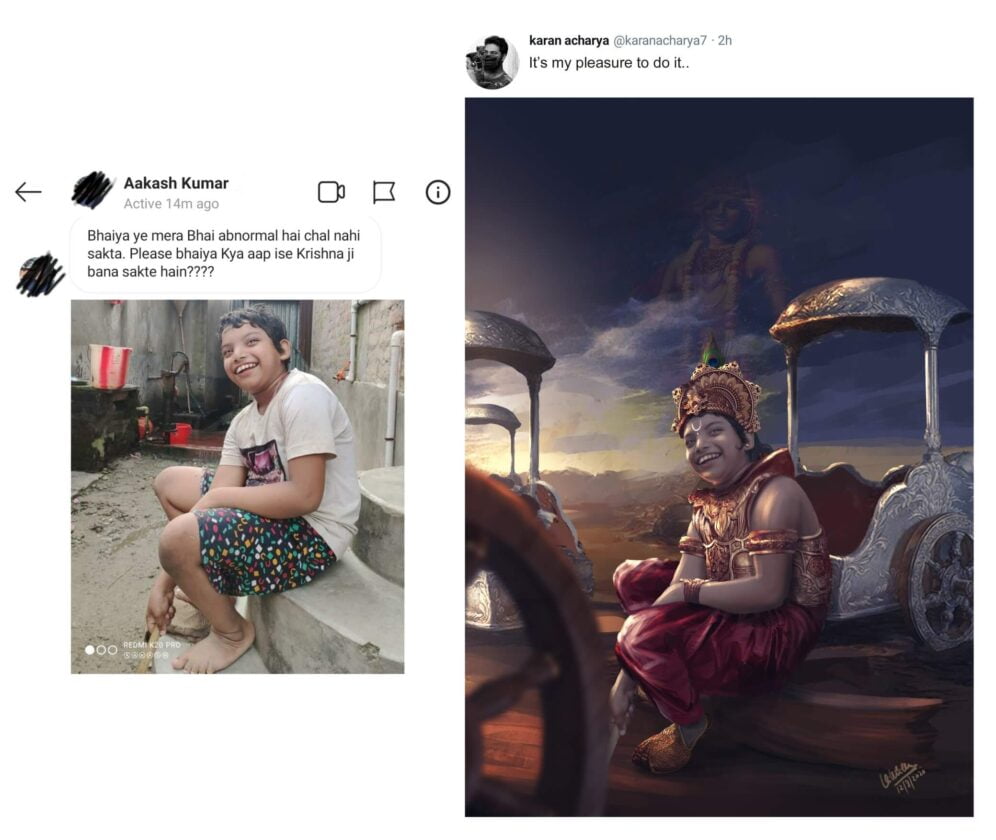Open the Krishna painting in the tweet

[x=718, y=456]
